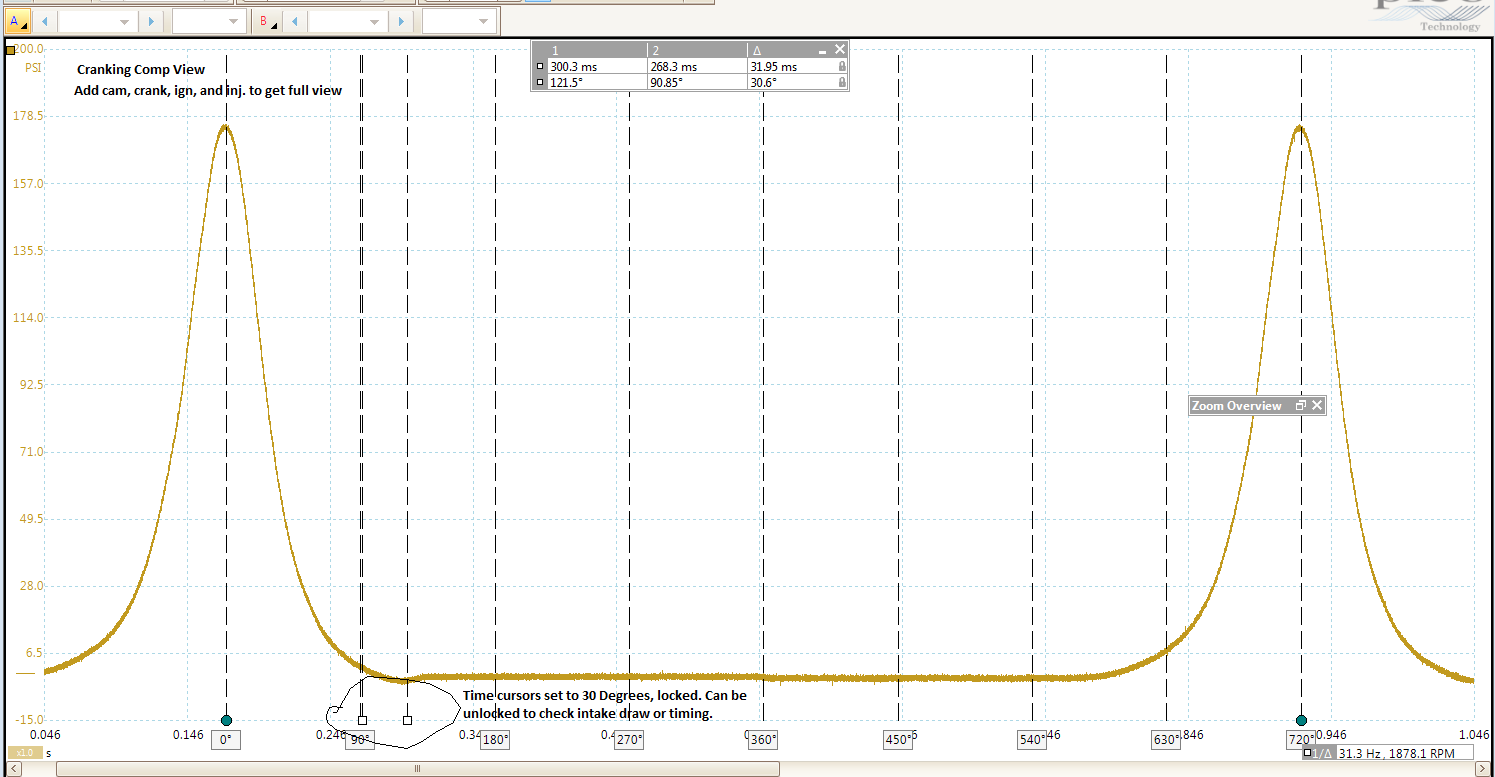Close the cursor measurement legend
The image size is (1495, 777).
tap(840, 49)
